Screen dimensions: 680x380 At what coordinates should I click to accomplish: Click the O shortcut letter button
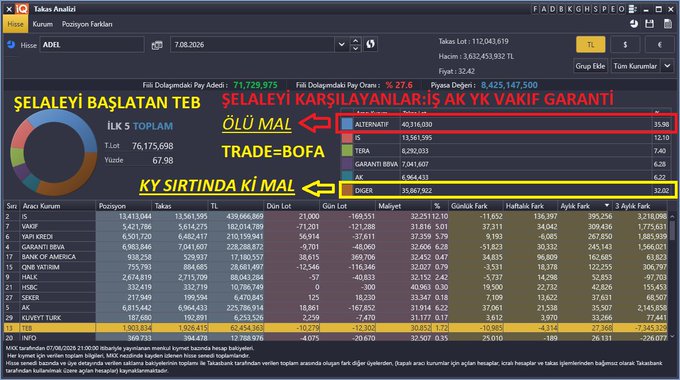622,9
